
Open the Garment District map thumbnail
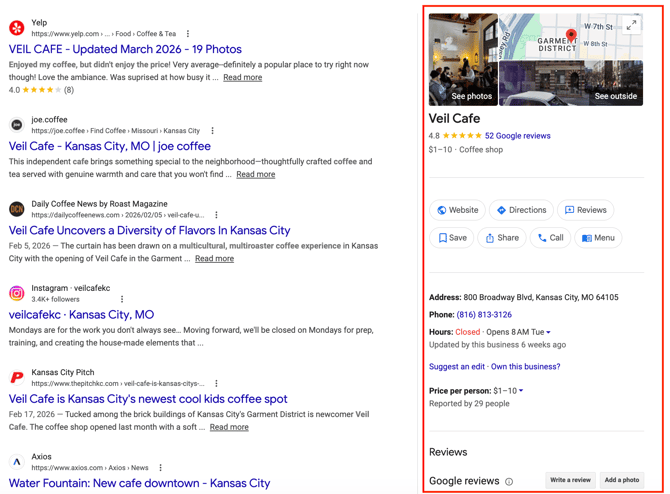pos(571,36)
